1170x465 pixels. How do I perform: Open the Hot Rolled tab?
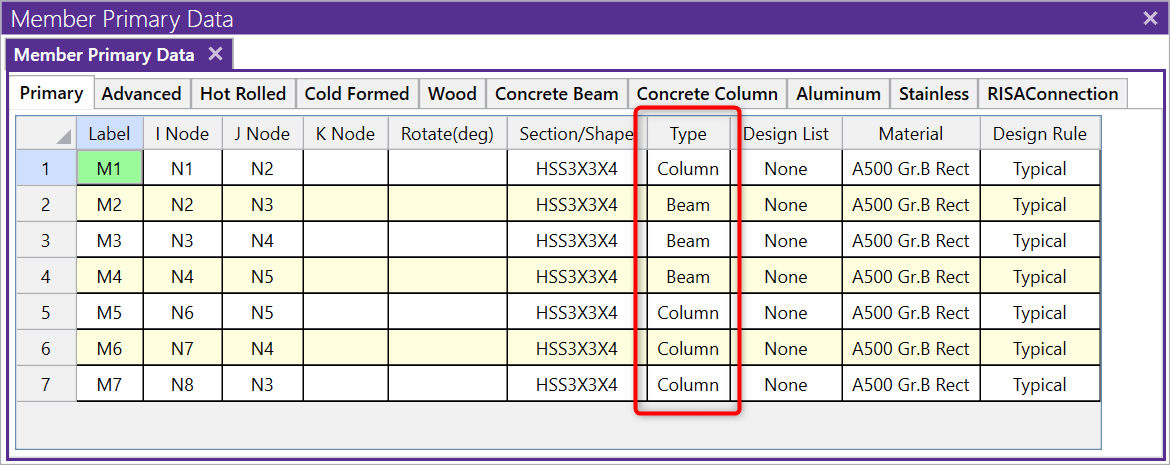point(243,94)
